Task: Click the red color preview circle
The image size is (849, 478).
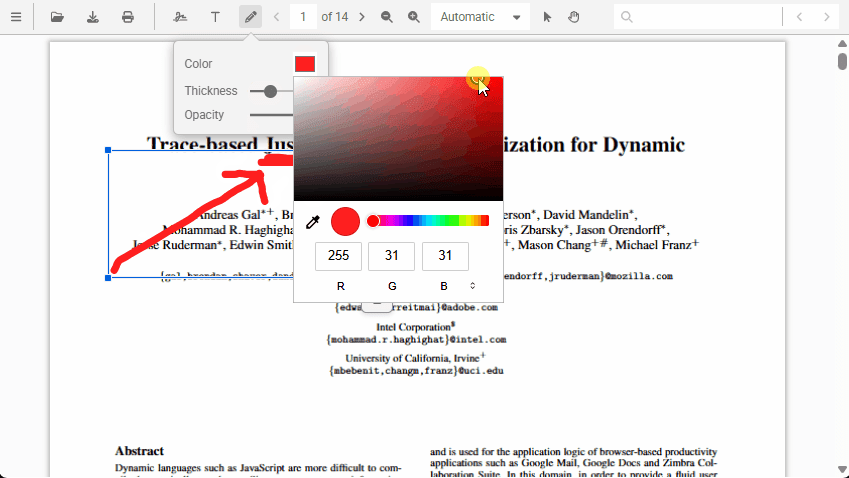Action: [x=345, y=221]
